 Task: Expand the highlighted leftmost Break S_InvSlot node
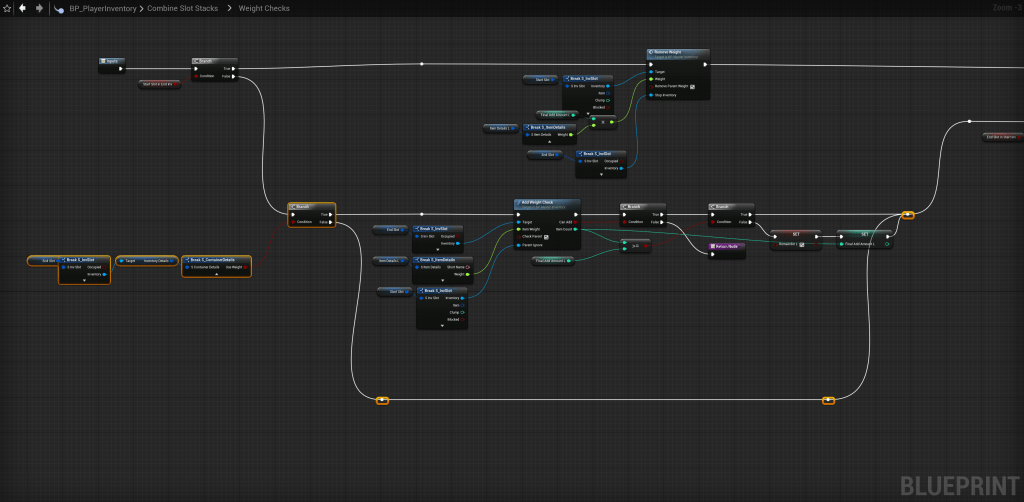click(84, 281)
